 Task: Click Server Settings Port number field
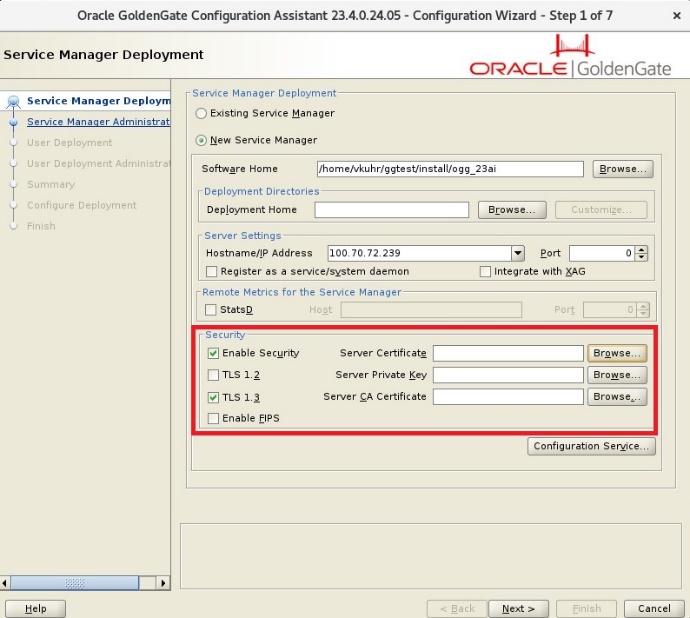pos(602,253)
